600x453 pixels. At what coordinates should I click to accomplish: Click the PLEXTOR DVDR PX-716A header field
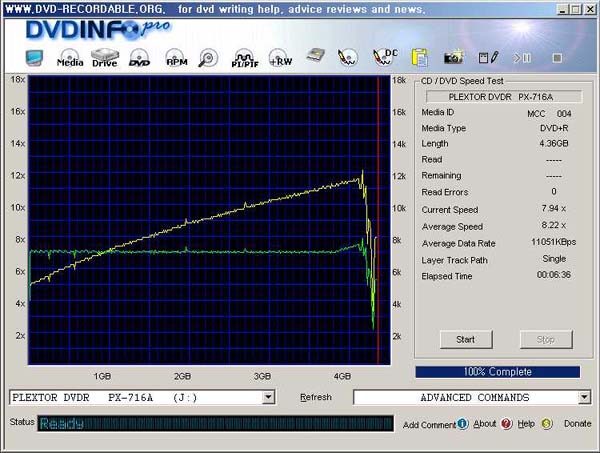pos(504,97)
